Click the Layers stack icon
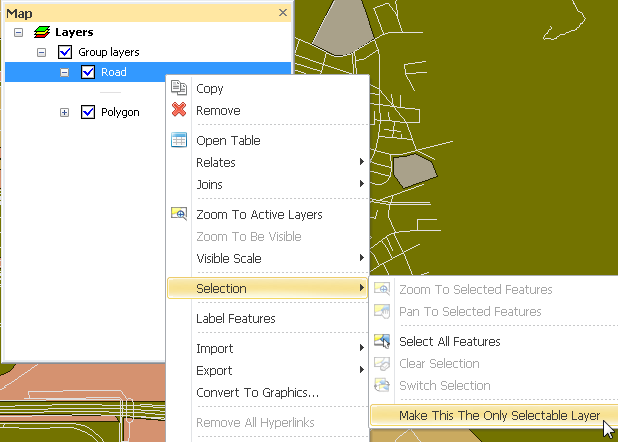The height and width of the screenshot is (442, 618). point(42,32)
